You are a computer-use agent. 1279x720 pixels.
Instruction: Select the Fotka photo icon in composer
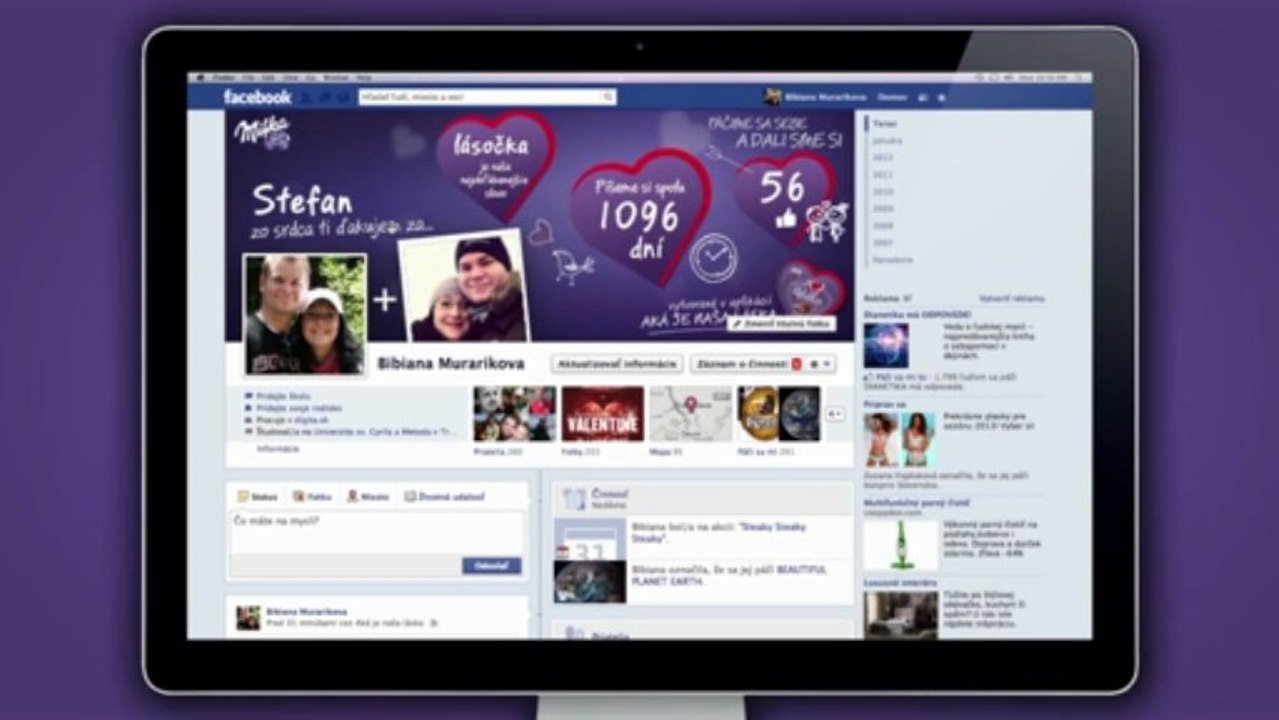pyautogui.click(x=298, y=497)
